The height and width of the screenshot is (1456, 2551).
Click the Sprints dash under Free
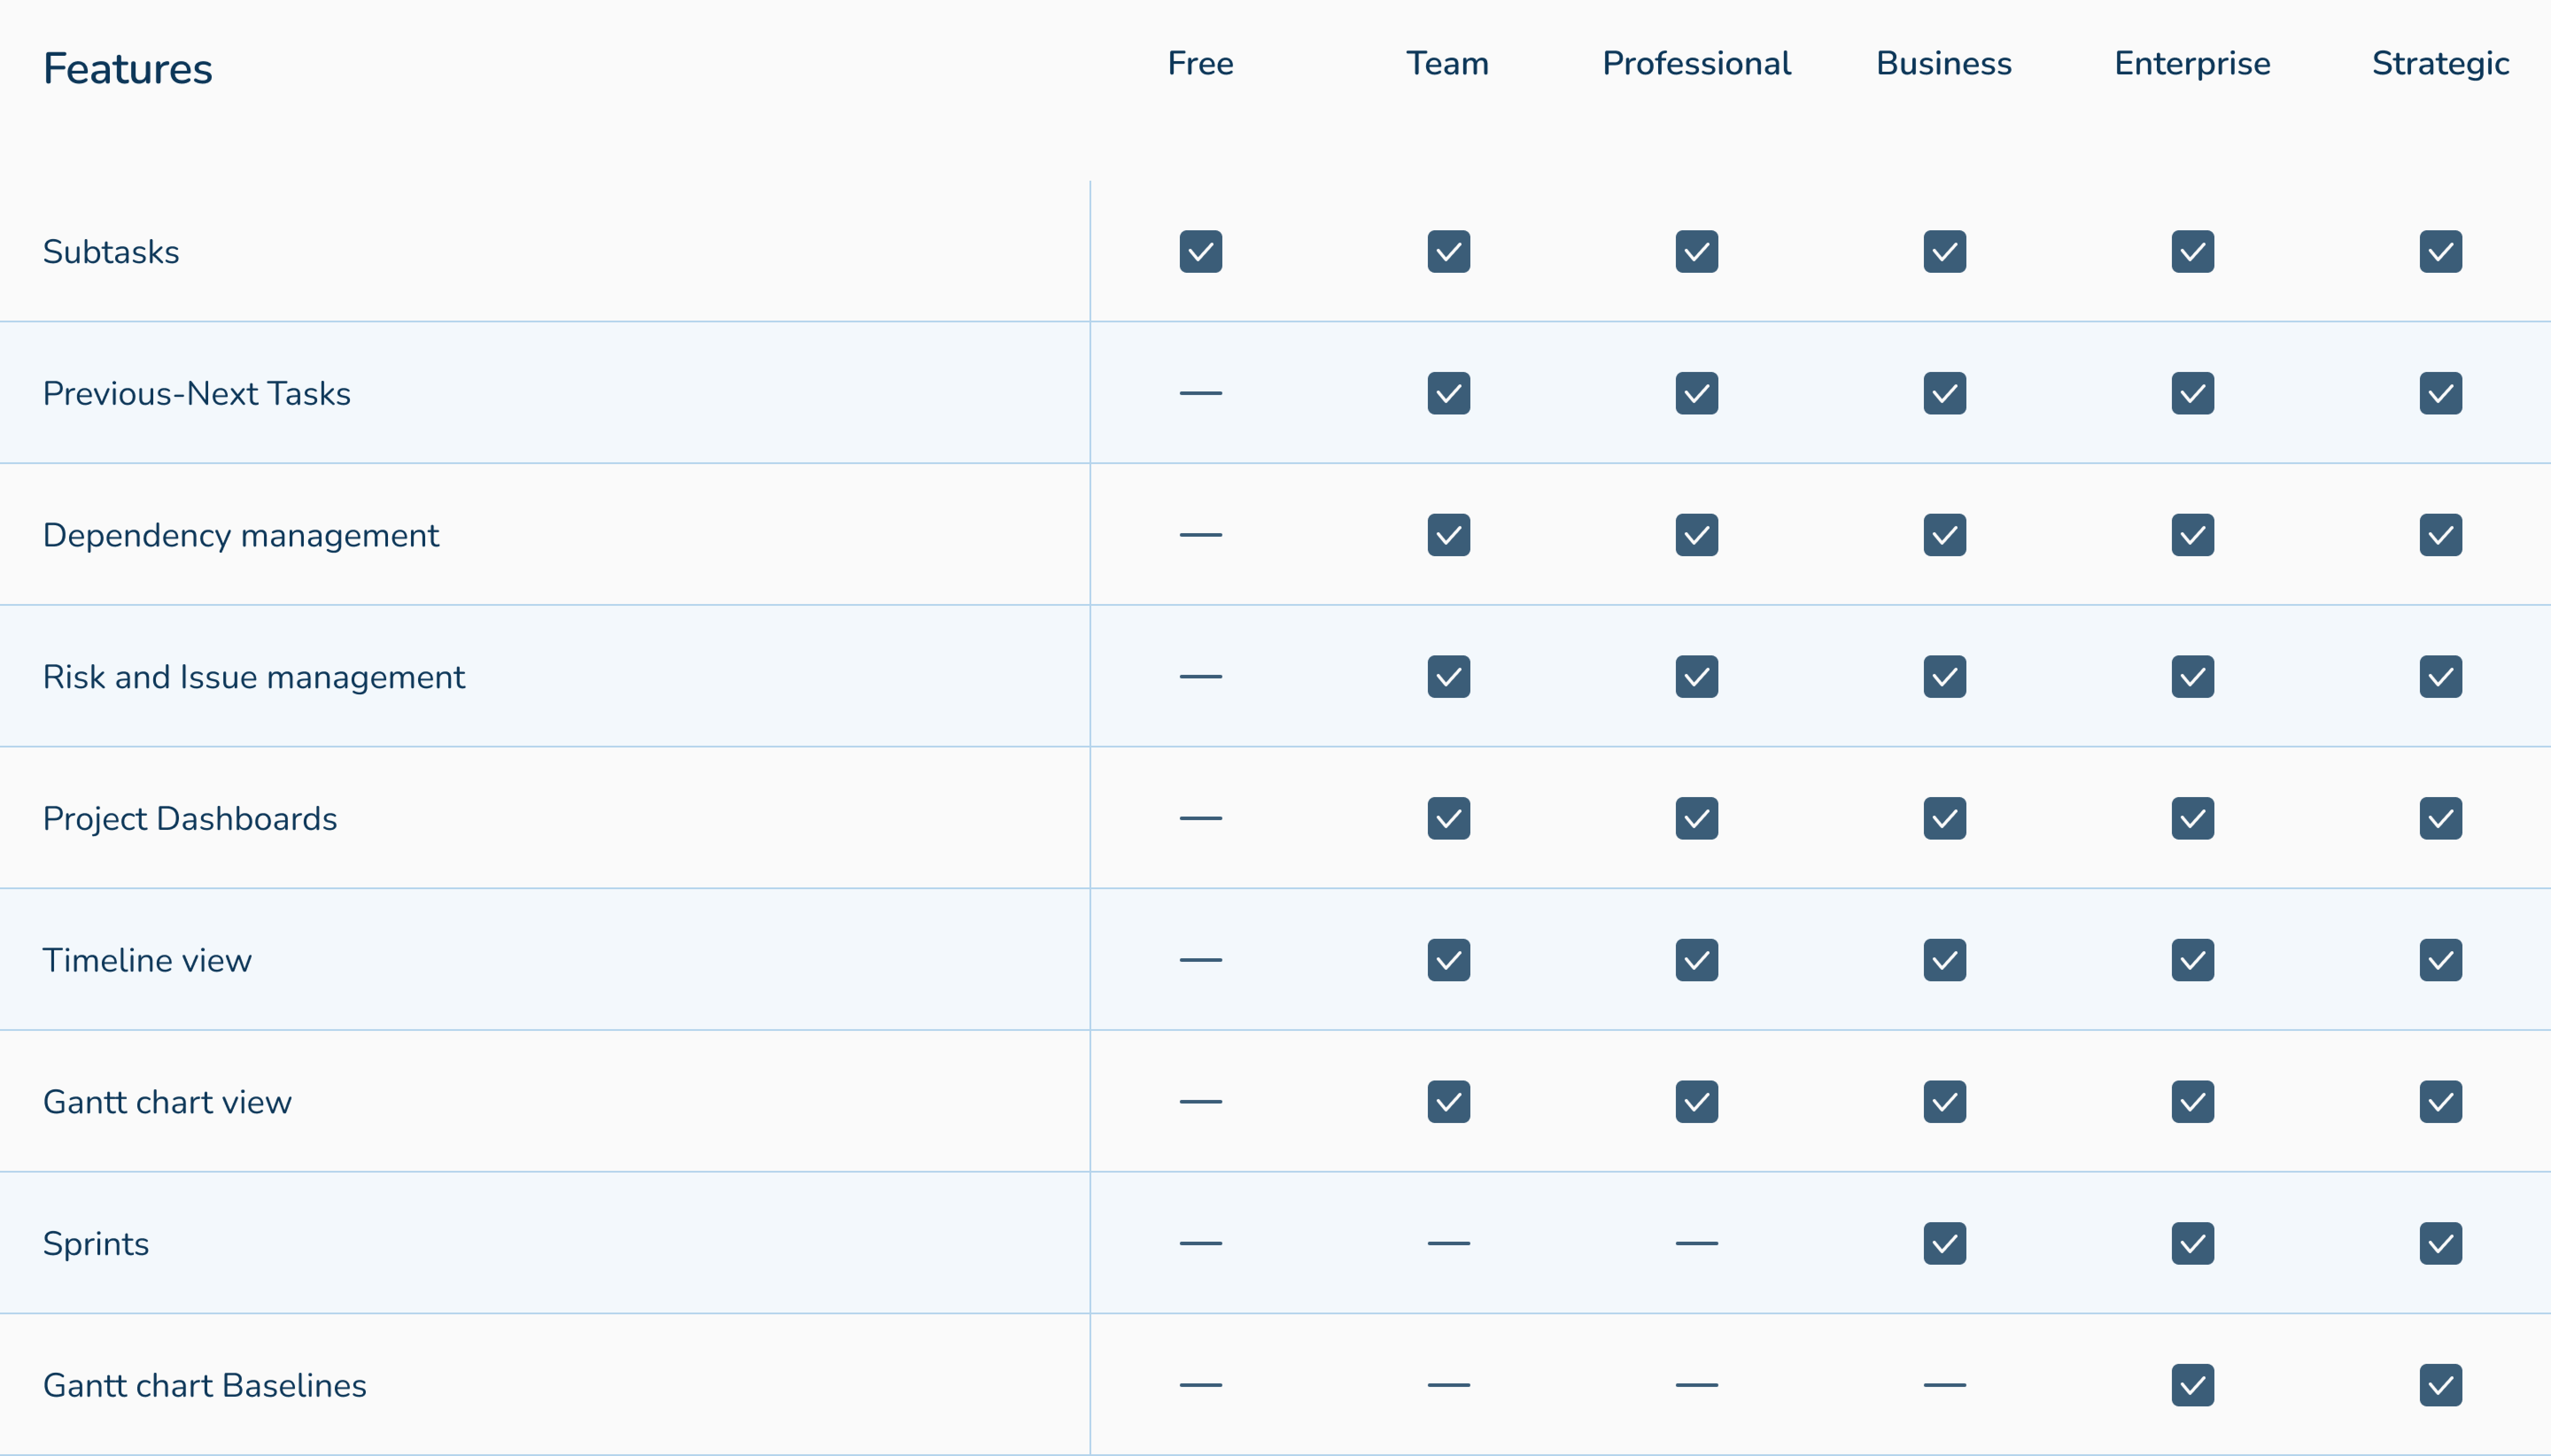point(1200,1243)
